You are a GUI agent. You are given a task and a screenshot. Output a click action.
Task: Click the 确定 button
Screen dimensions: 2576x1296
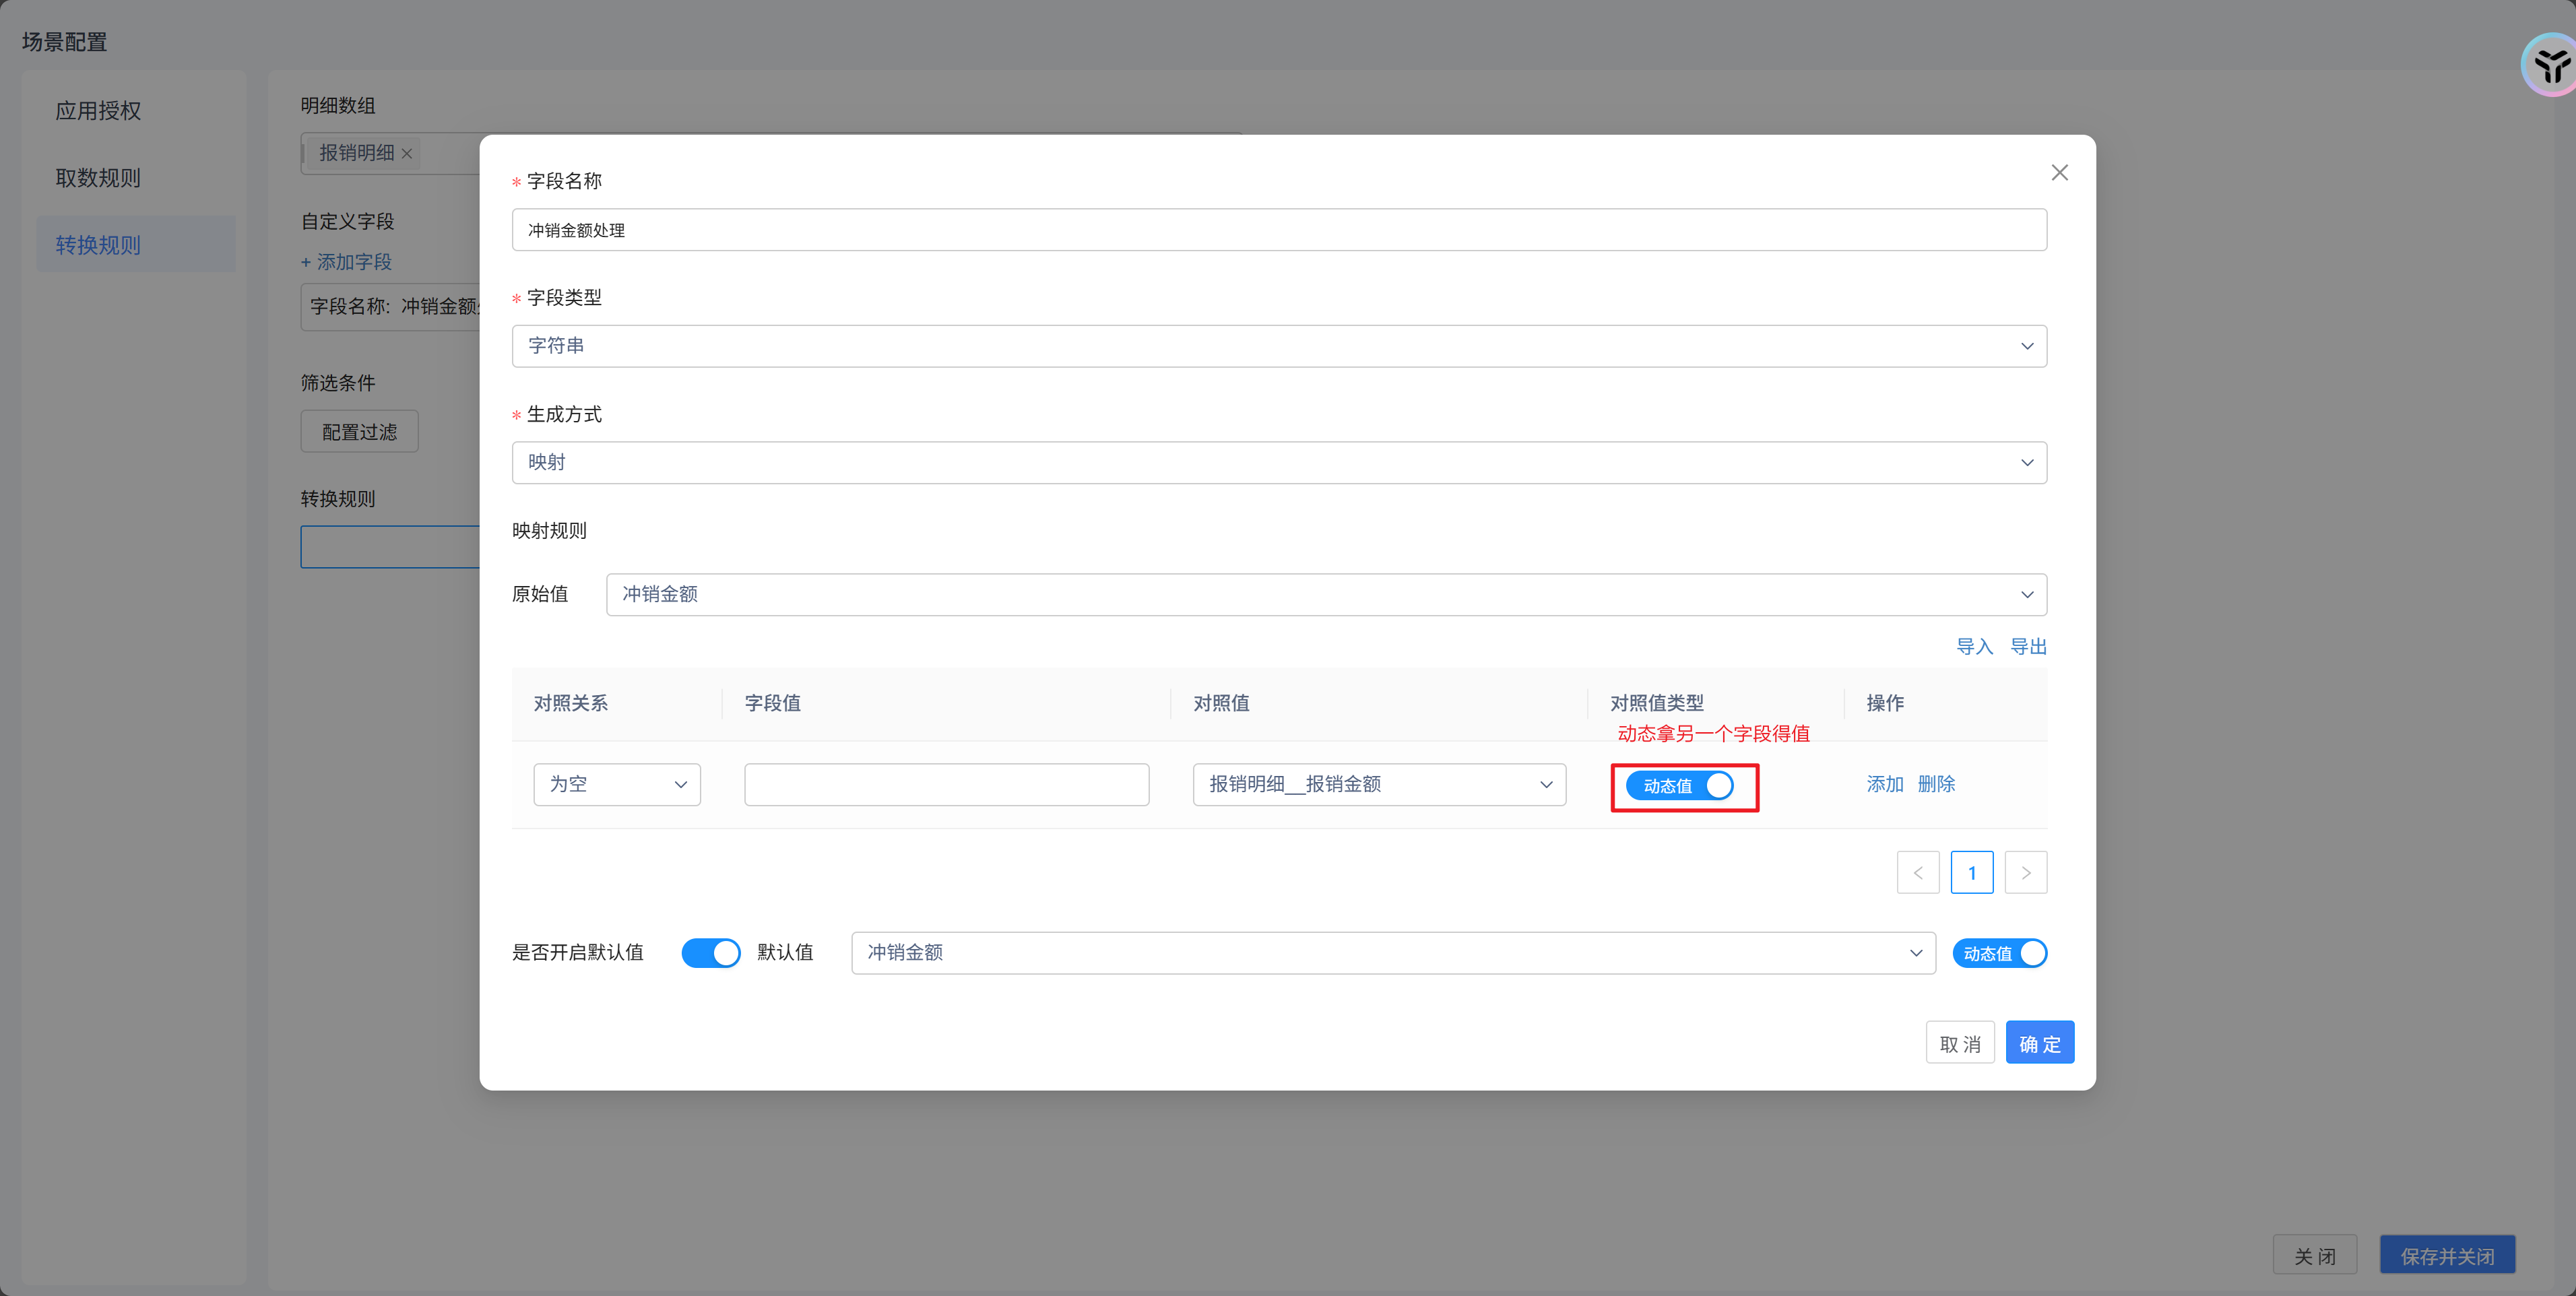pyautogui.click(x=2039, y=1043)
